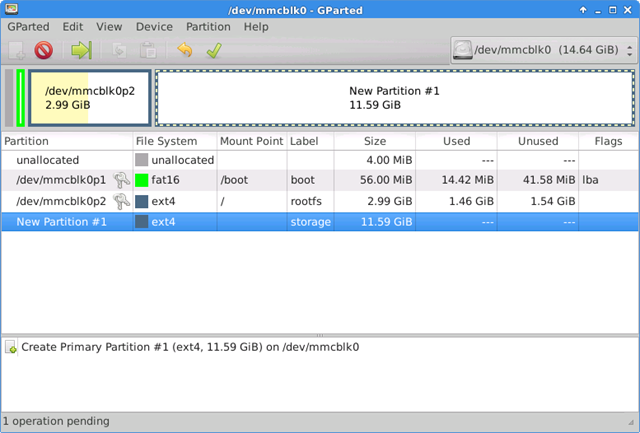Open the Edit menu
This screenshot has height=433, width=640.
tap(73, 27)
